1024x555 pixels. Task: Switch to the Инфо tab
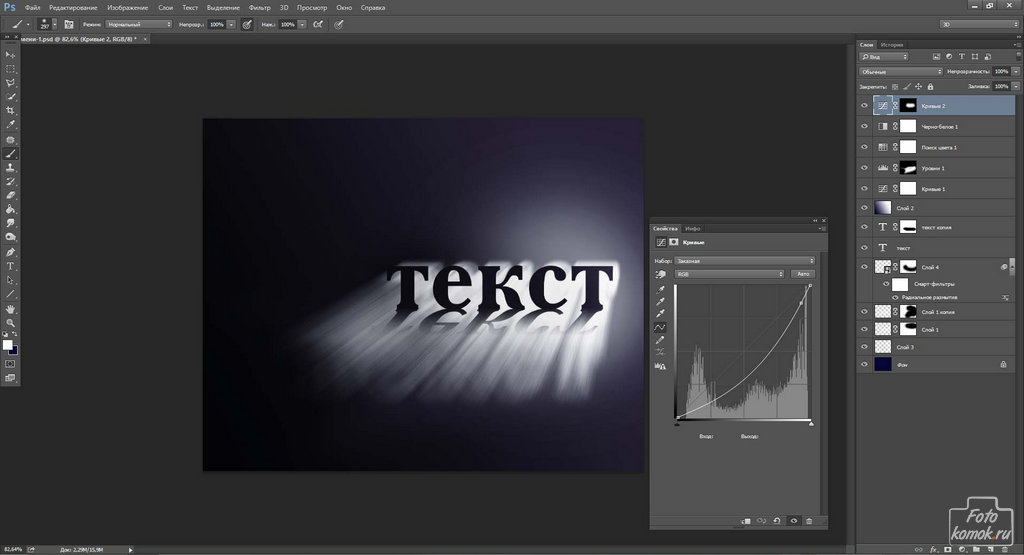click(x=693, y=229)
